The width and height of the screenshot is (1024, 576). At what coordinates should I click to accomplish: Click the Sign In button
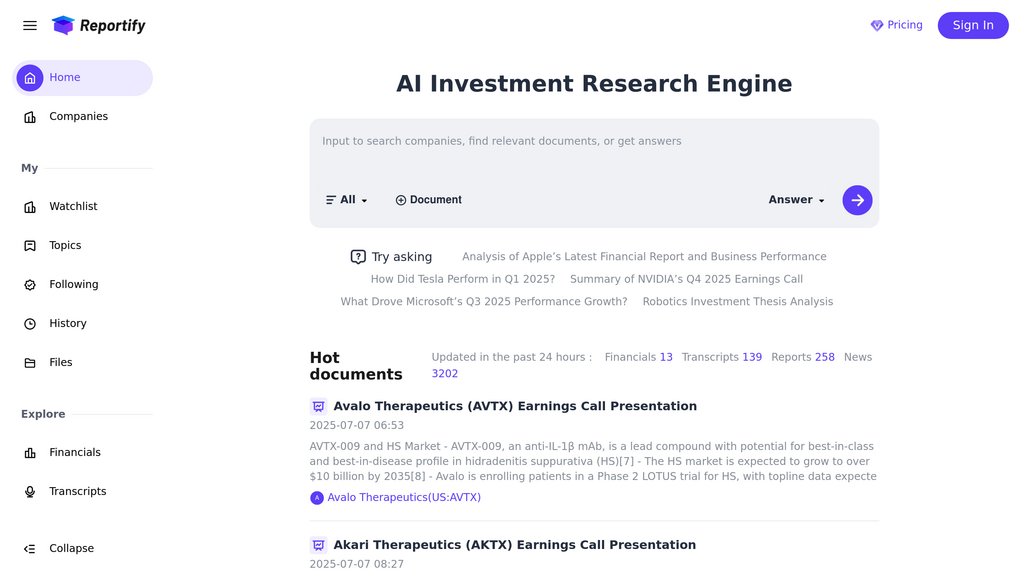click(x=972, y=25)
